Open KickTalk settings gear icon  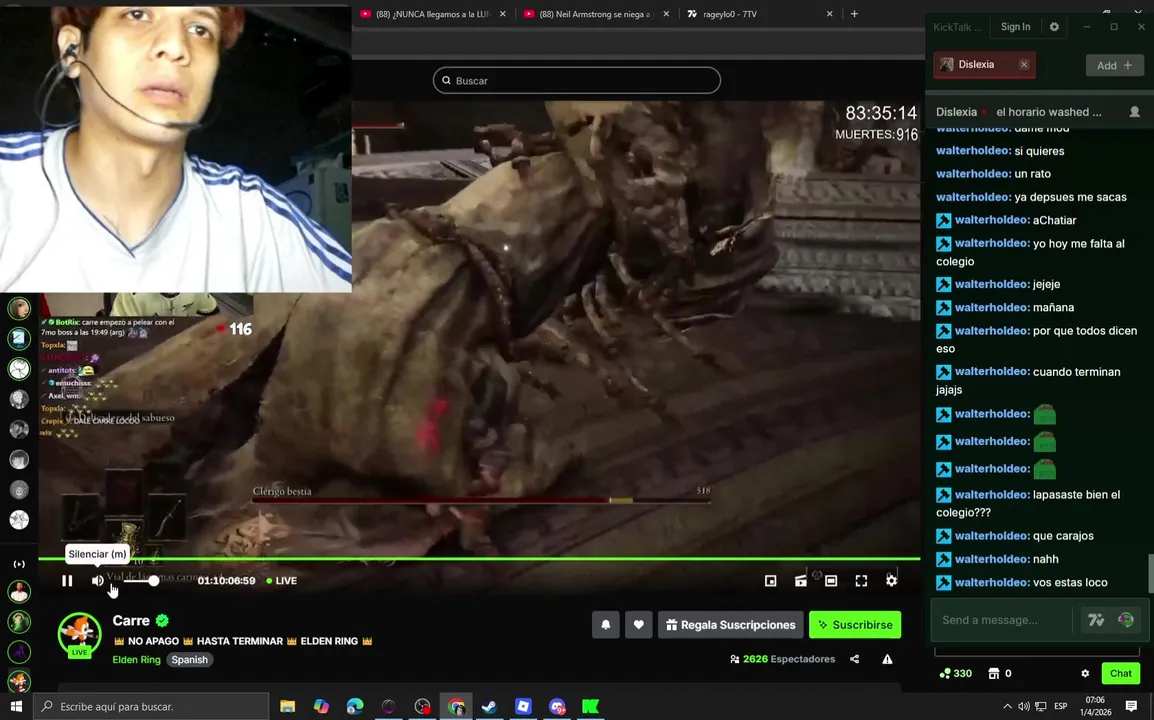[1055, 27]
